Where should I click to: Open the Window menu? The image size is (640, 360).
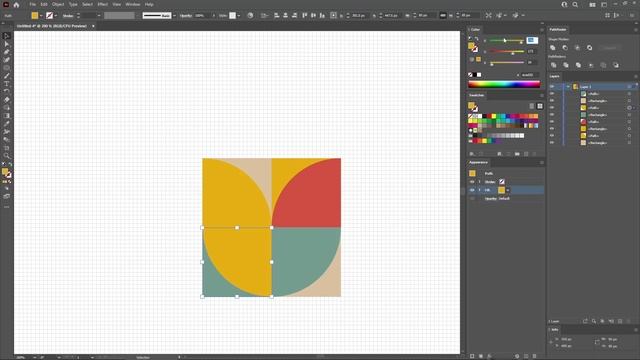[x=133, y=4]
